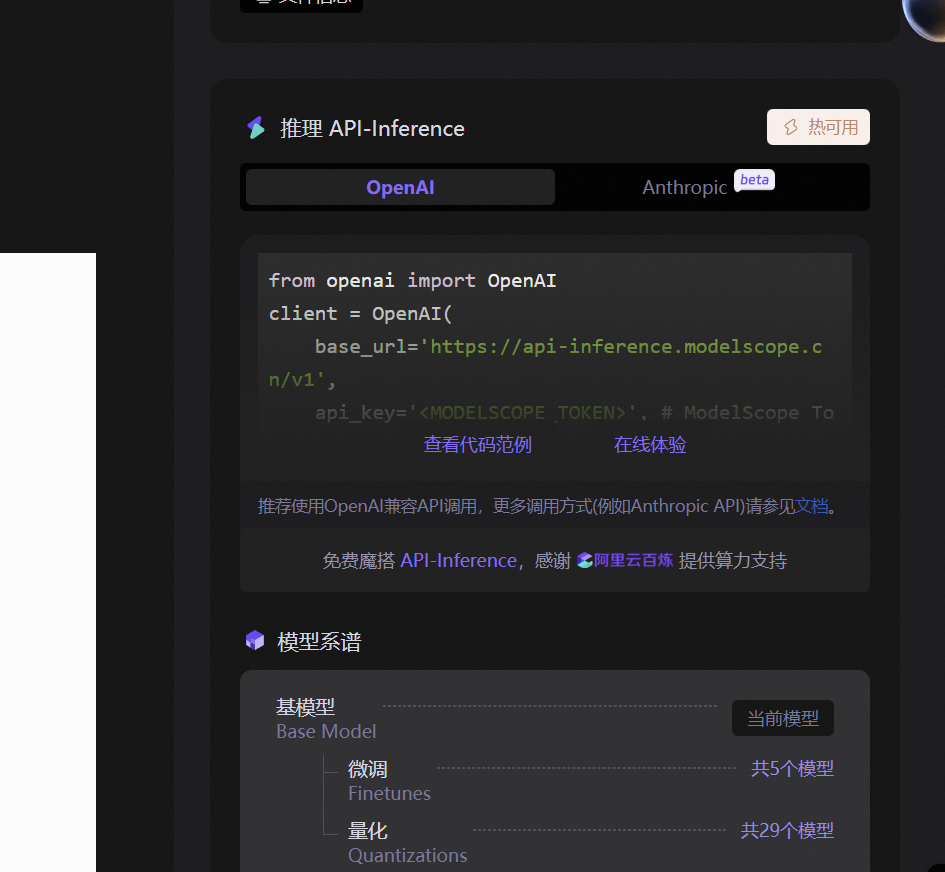Viewport: 945px width, 872px height.
Task: Open the 文档 documentation link
Action: click(812, 506)
